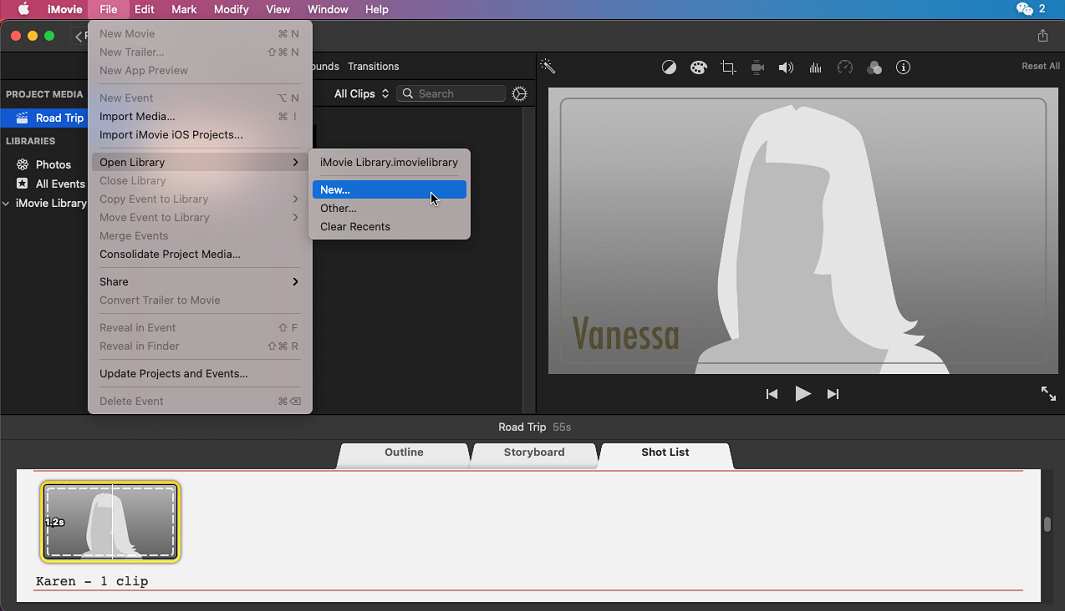Open the color balance tool

(669, 67)
